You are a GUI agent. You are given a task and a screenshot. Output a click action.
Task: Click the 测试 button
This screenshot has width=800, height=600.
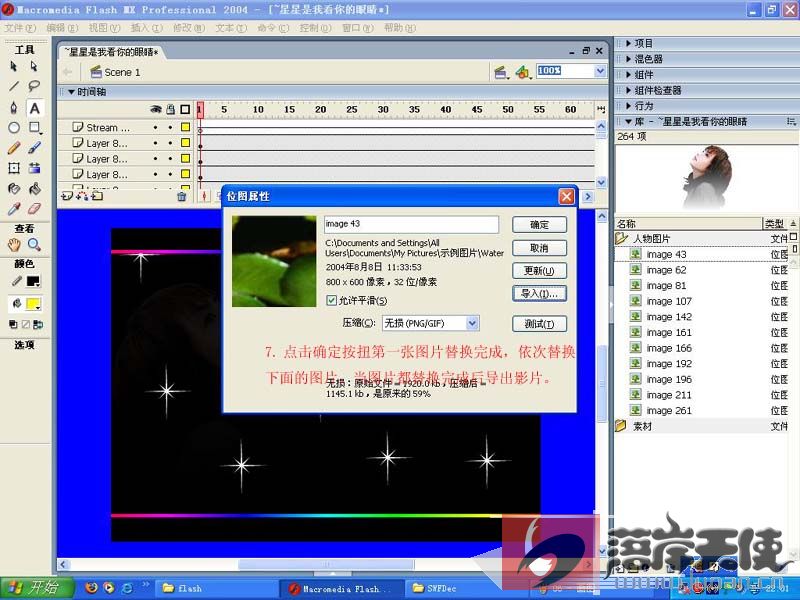coord(539,323)
